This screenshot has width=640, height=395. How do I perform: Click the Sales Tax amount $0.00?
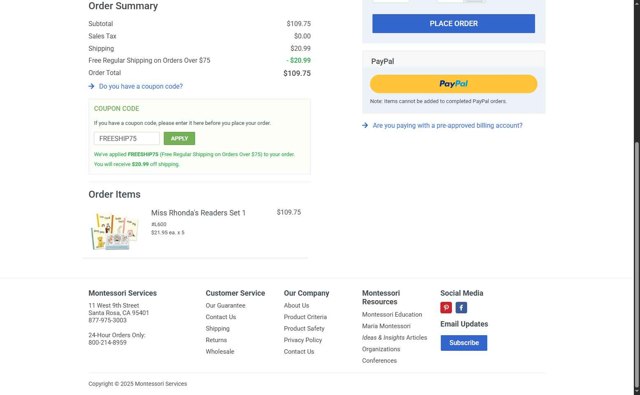coord(302,36)
